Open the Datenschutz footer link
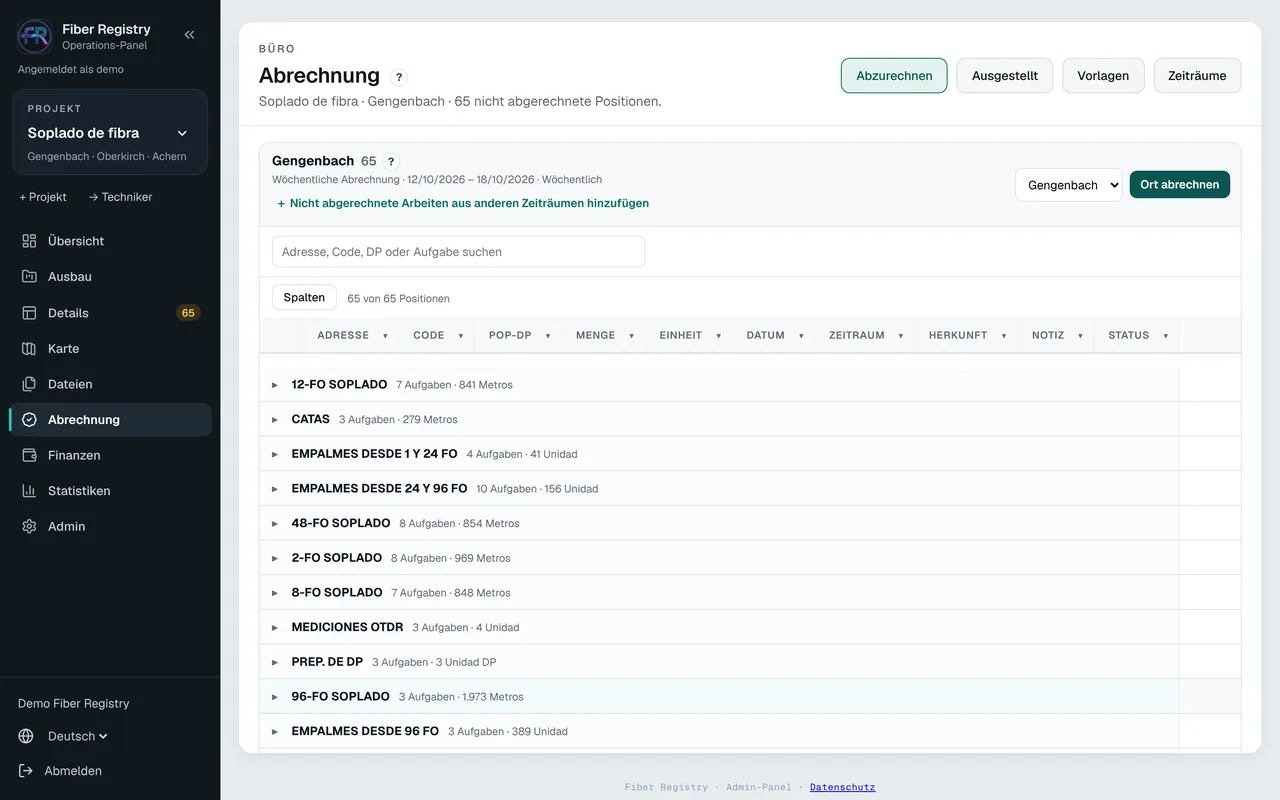Viewport: 1280px width, 800px height. coord(842,787)
